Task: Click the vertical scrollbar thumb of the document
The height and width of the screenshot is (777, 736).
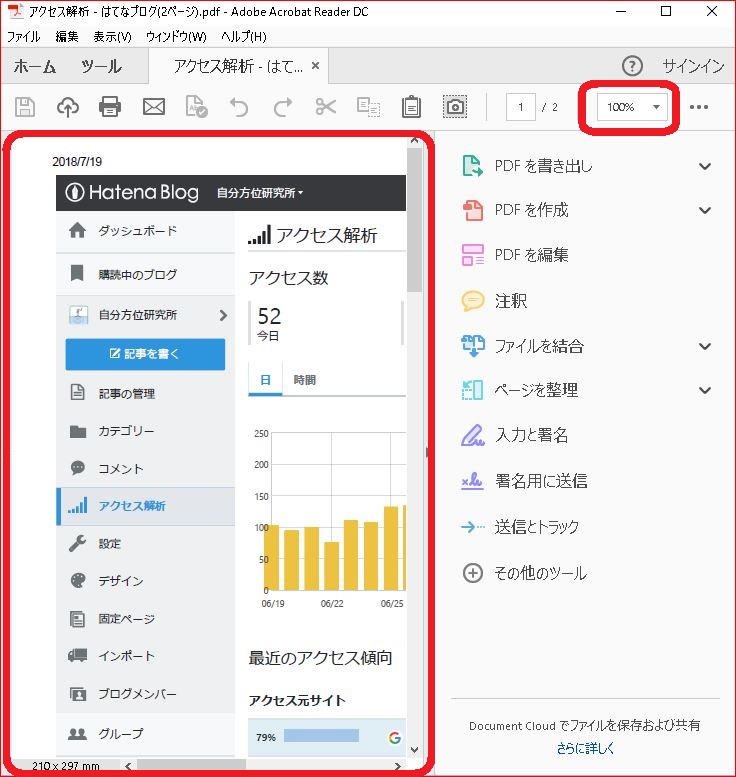Action: (x=414, y=221)
